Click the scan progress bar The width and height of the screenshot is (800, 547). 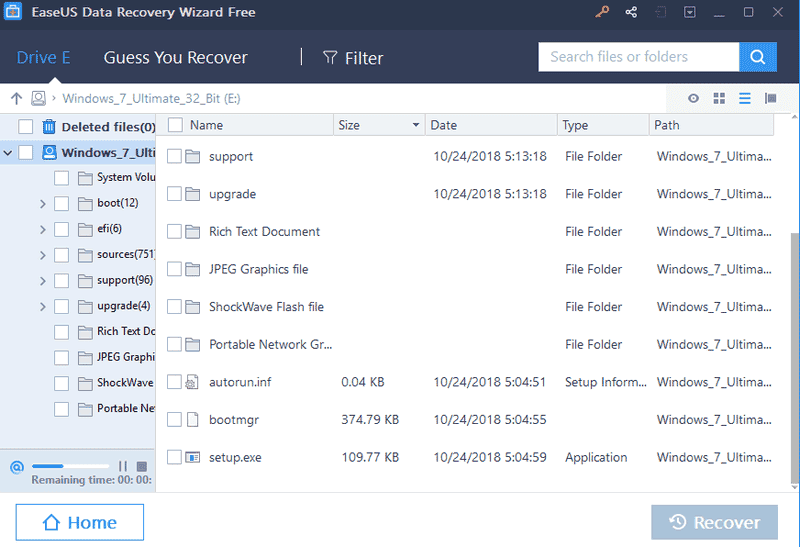(x=70, y=466)
